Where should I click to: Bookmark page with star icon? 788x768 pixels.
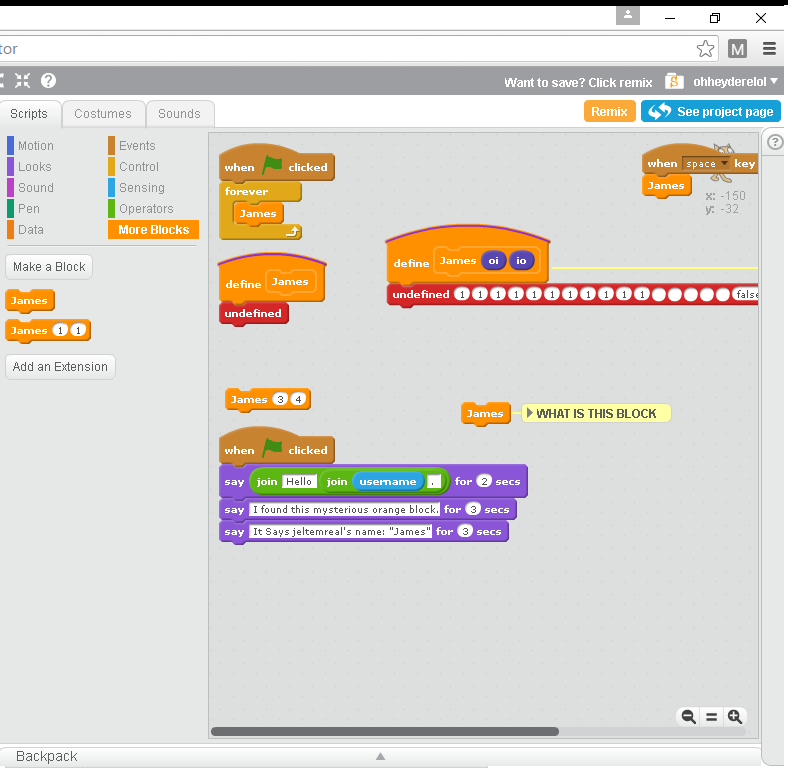point(706,49)
